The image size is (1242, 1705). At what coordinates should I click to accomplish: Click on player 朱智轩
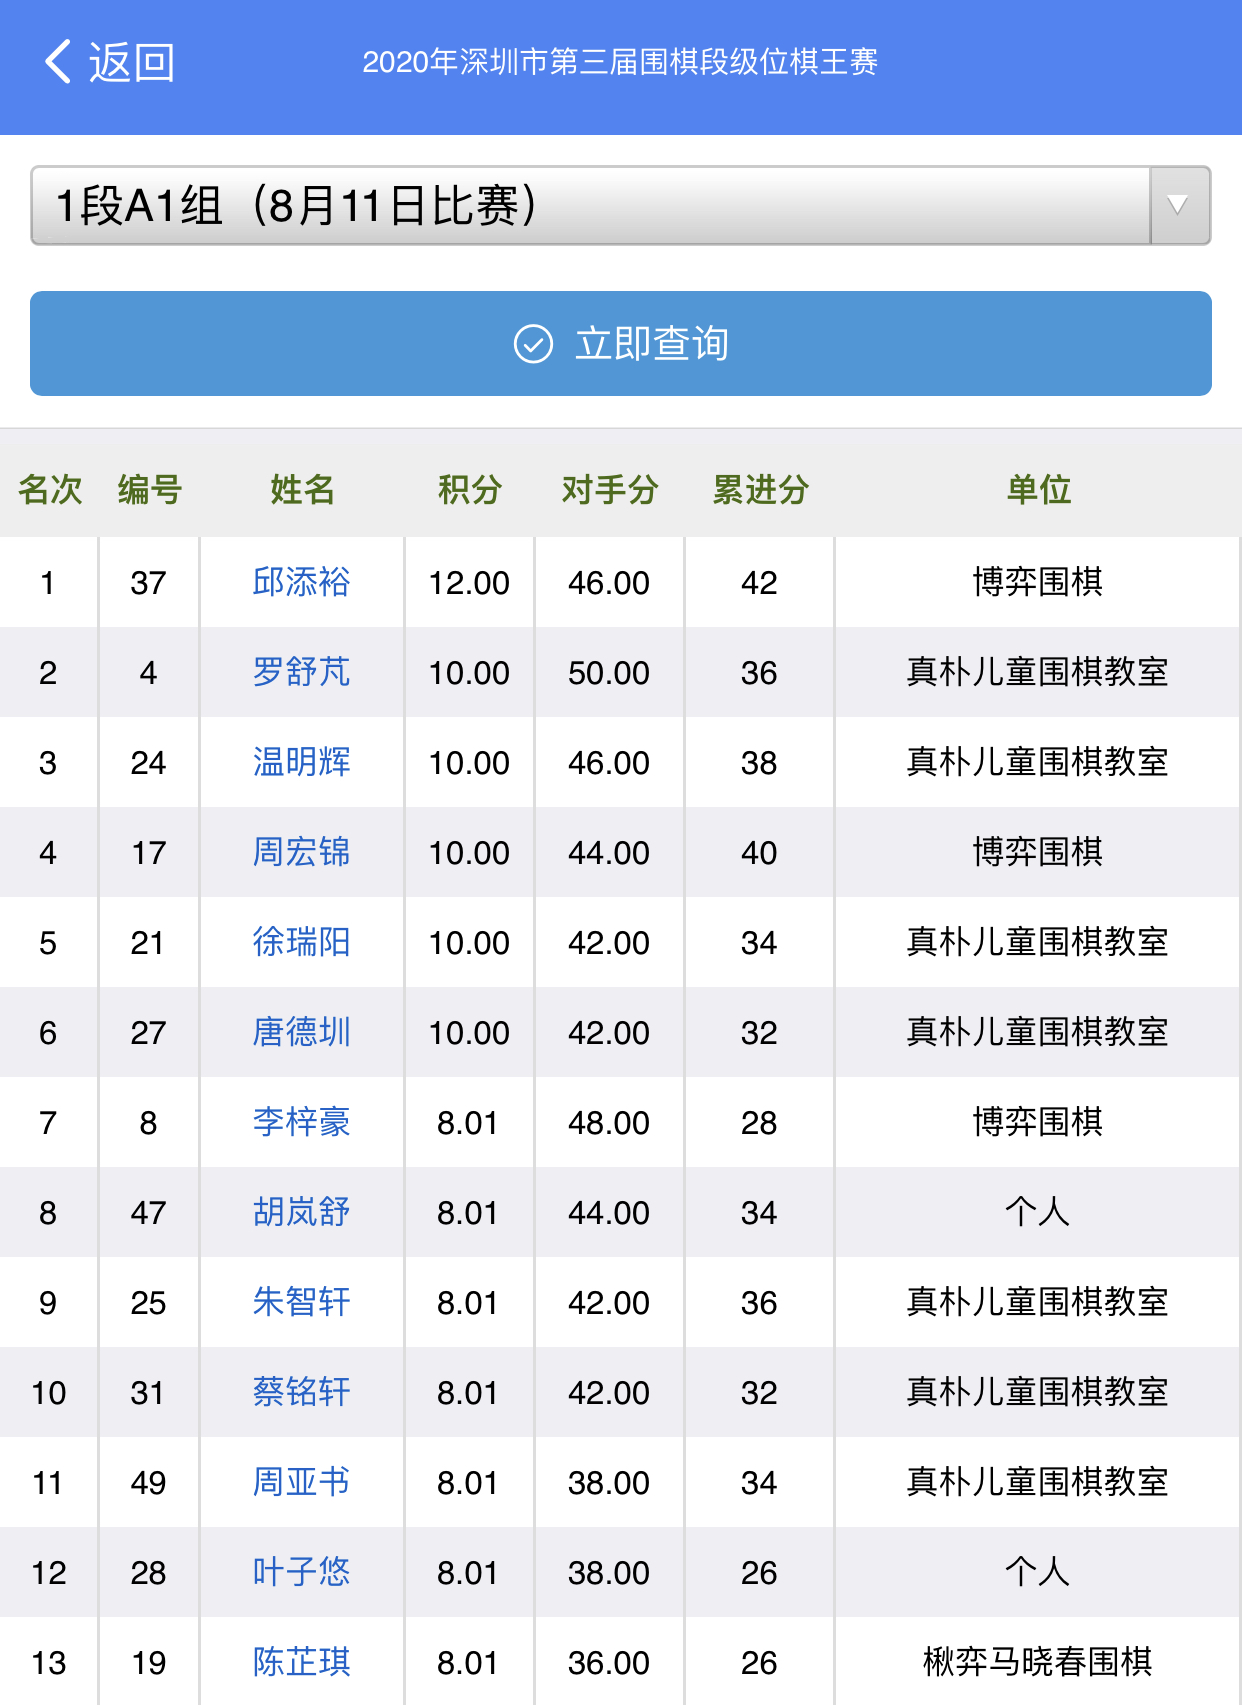coord(301,1302)
